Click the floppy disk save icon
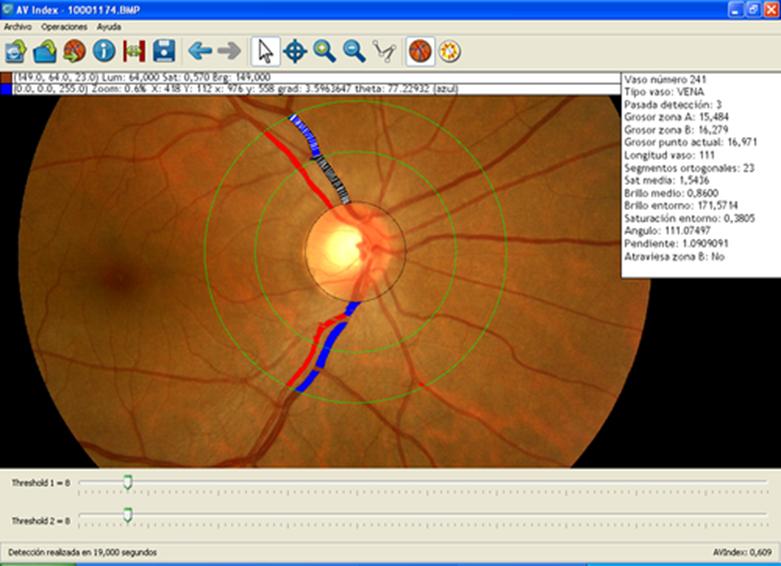781x566 pixels. pos(164,50)
